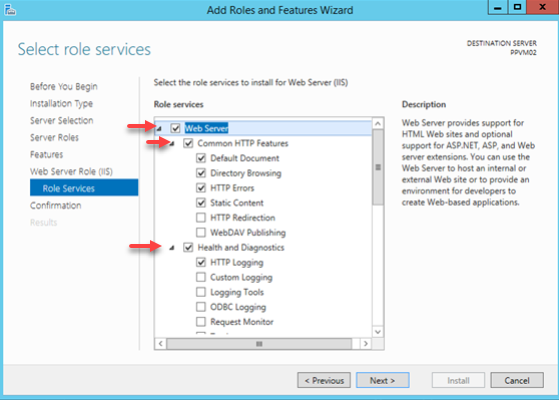This screenshot has width=559, height=400.
Task: Select the HTTP Redirection row label
Action: tap(243, 218)
